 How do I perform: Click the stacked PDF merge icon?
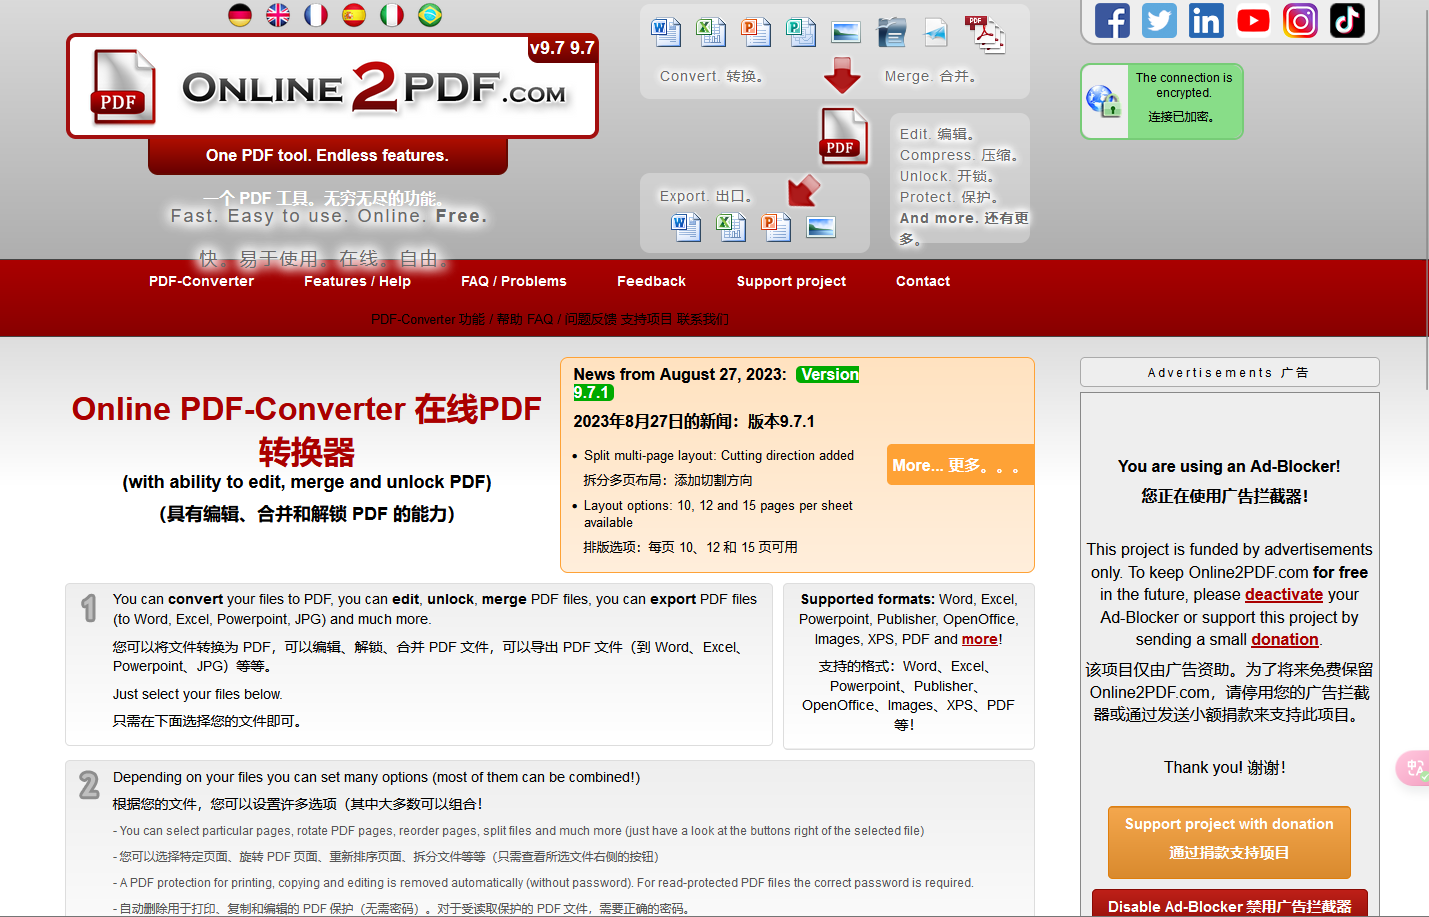click(985, 34)
